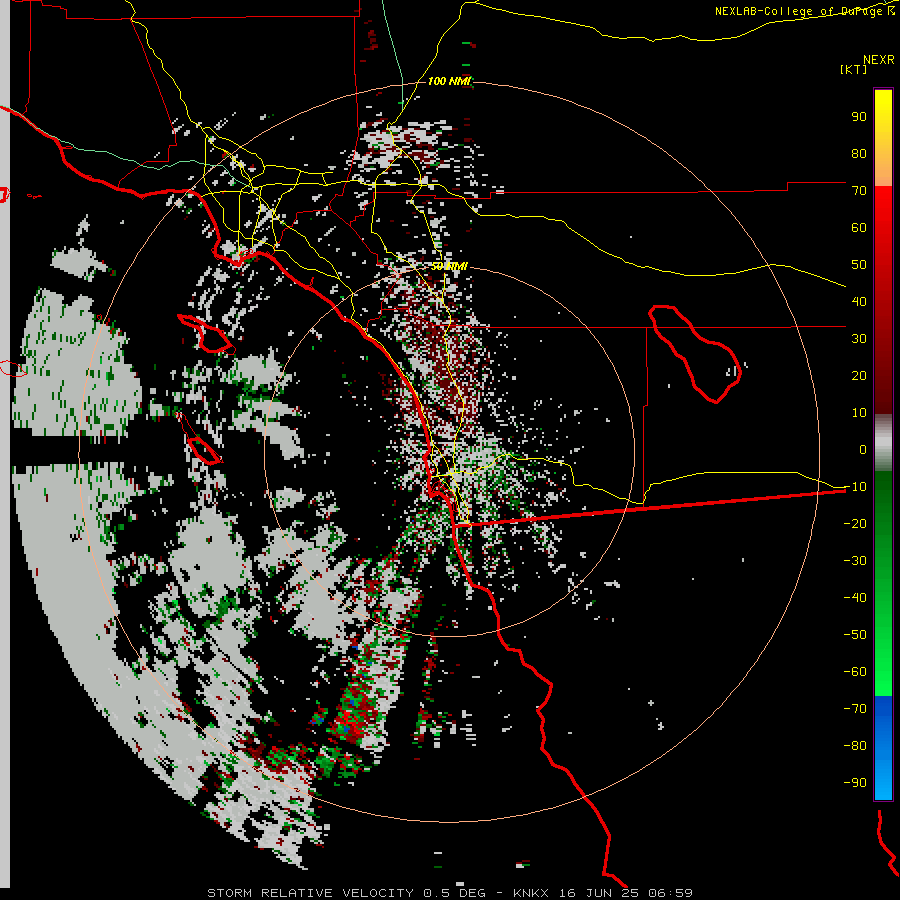The height and width of the screenshot is (900, 900).
Task: Select the positive 50 scale value
Action: 859,265
